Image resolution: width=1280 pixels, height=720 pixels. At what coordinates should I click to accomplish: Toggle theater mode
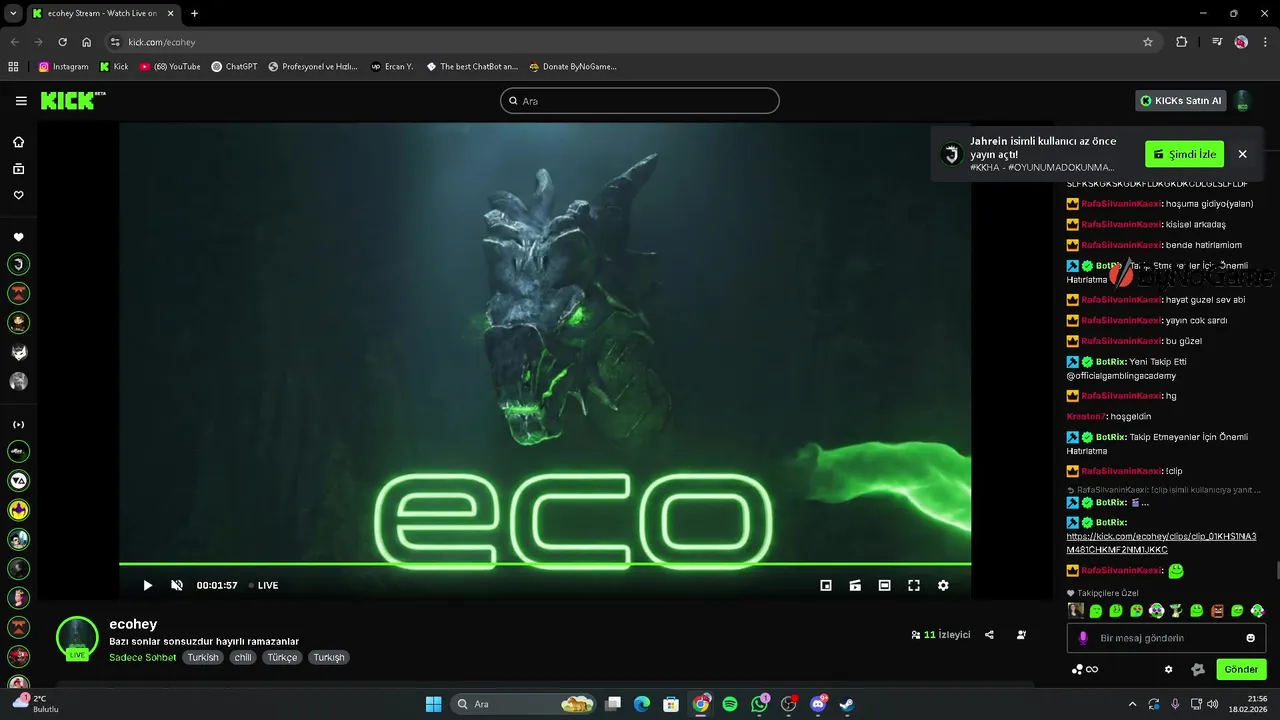[884, 585]
